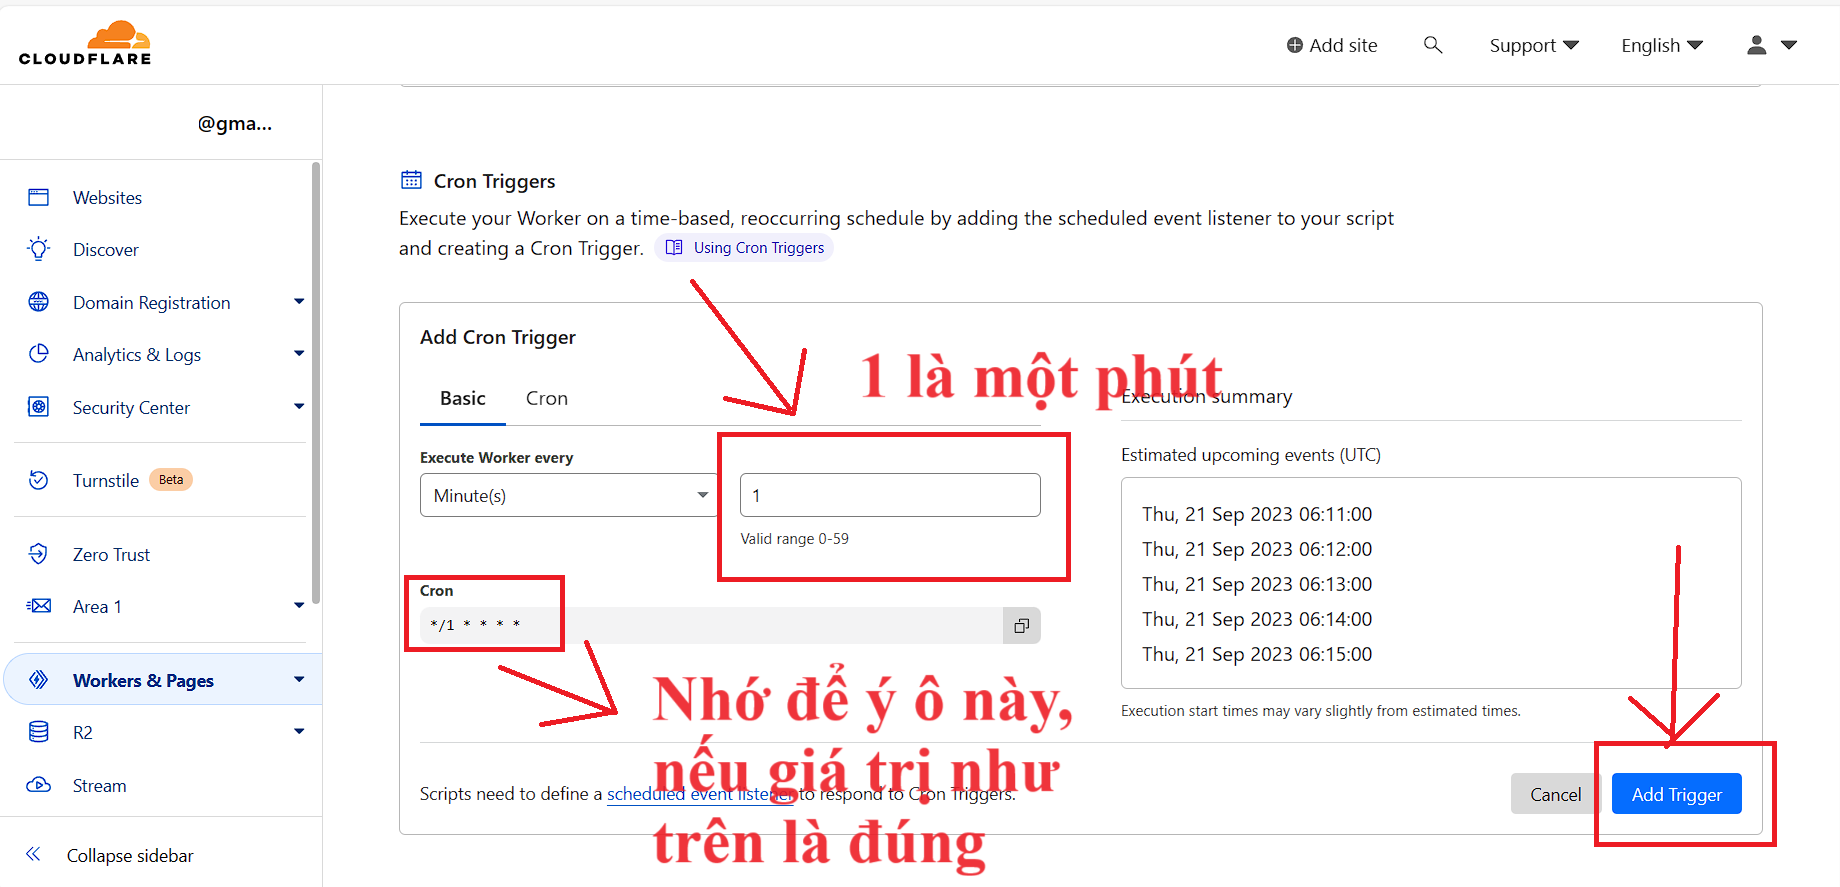Click the Add site link

pyautogui.click(x=1332, y=45)
